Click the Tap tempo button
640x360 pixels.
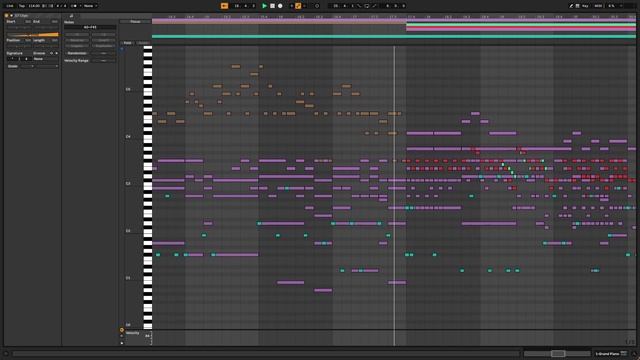pos(22,6)
